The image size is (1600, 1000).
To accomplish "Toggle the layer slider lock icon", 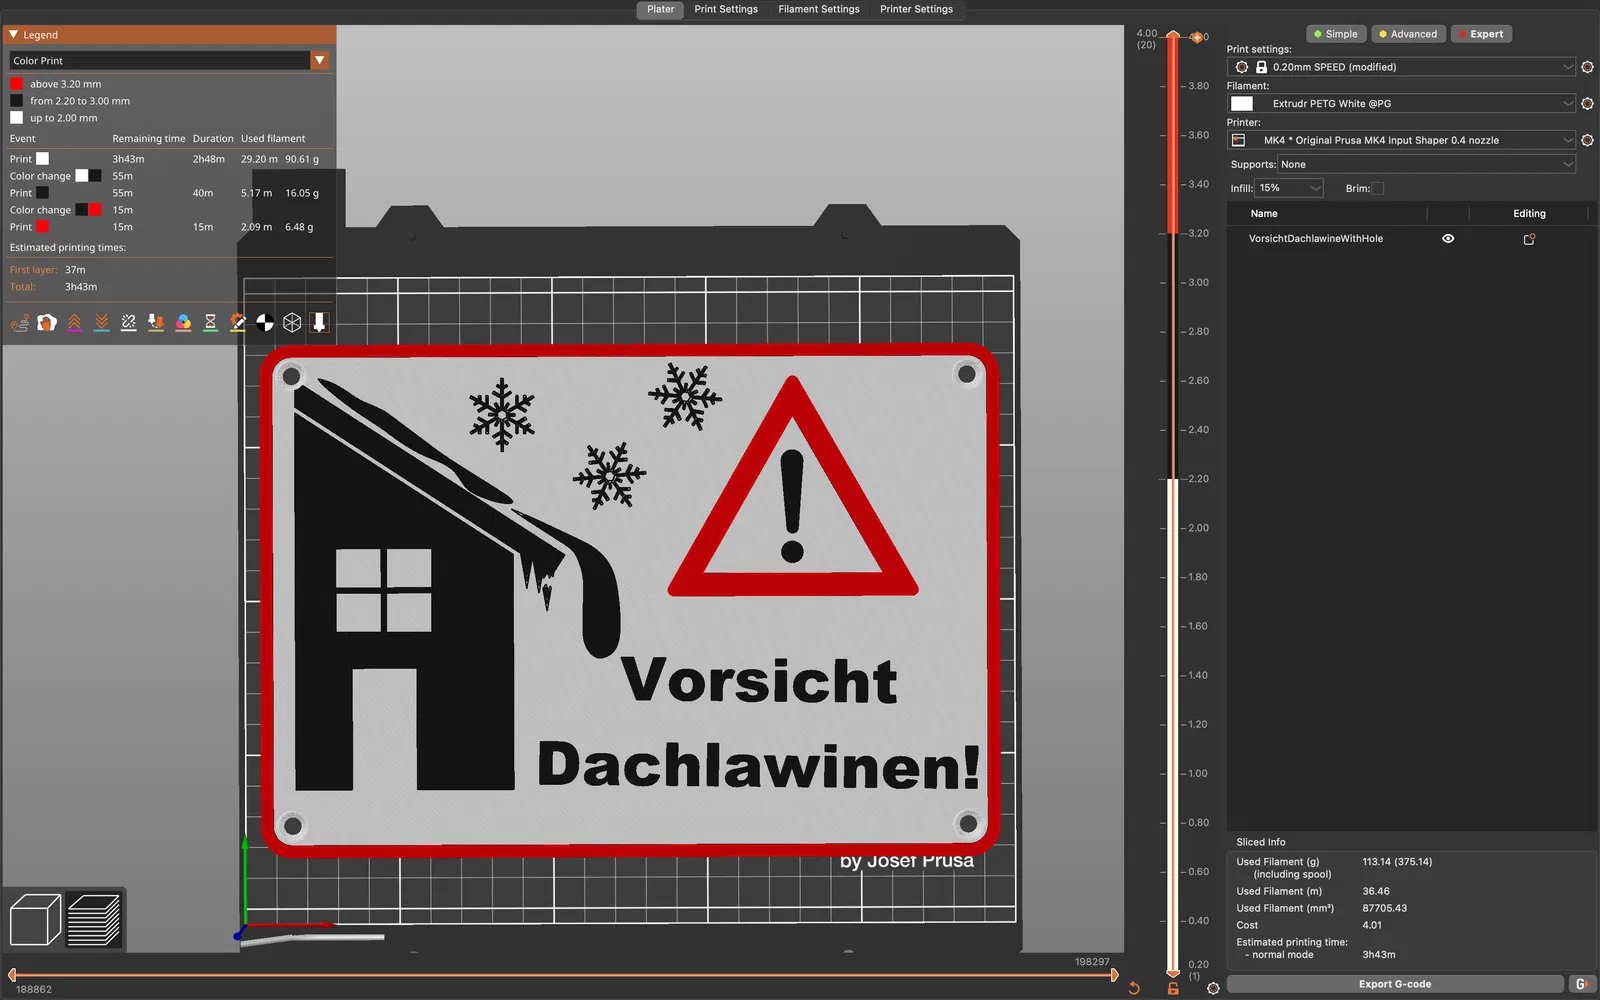I will [x=1173, y=988].
